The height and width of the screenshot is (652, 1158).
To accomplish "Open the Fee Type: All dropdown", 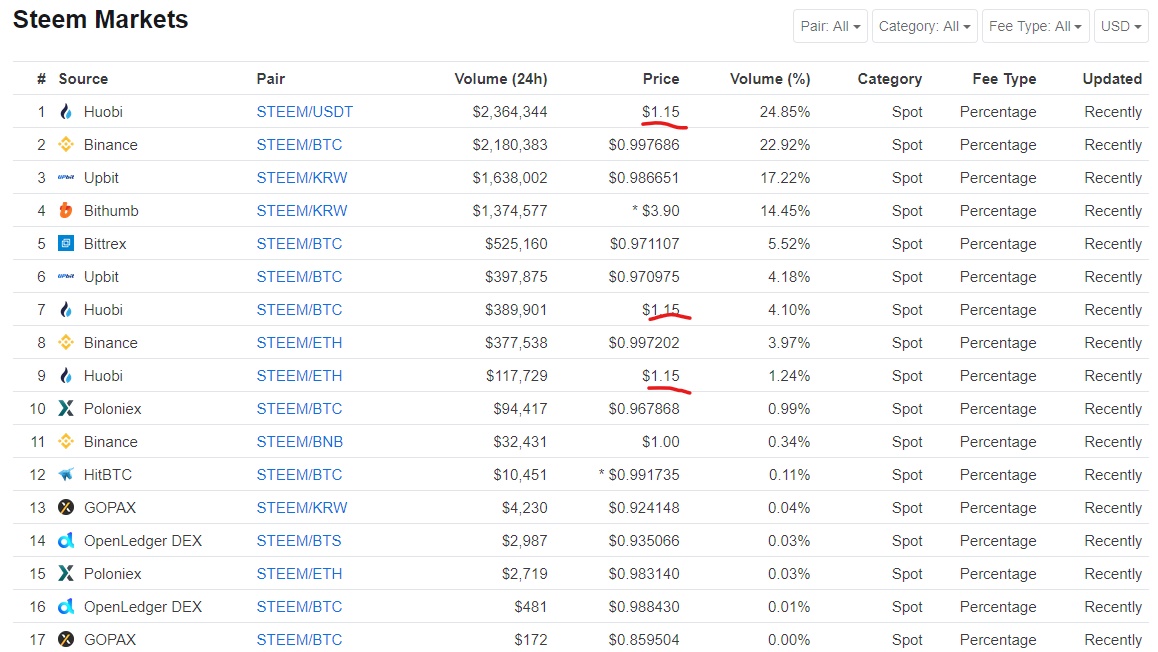I will pos(1035,26).
